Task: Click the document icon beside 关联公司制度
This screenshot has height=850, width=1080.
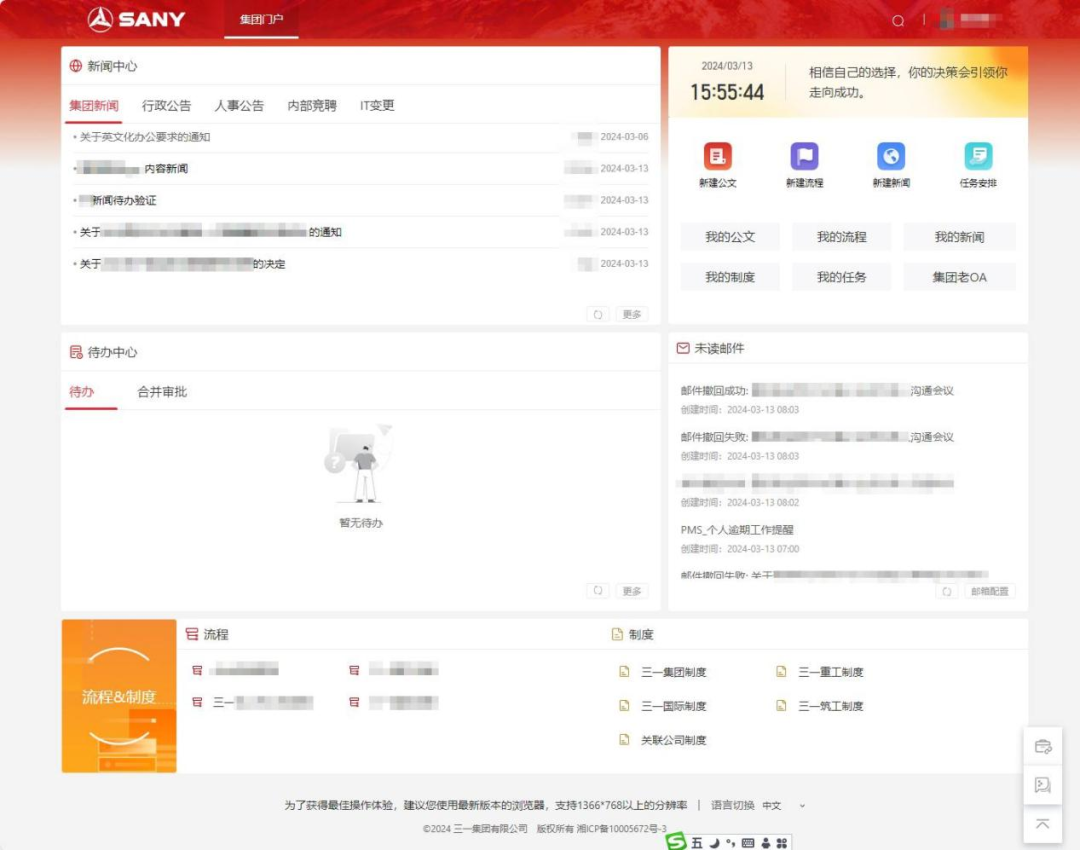Action: [x=624, y=740]
